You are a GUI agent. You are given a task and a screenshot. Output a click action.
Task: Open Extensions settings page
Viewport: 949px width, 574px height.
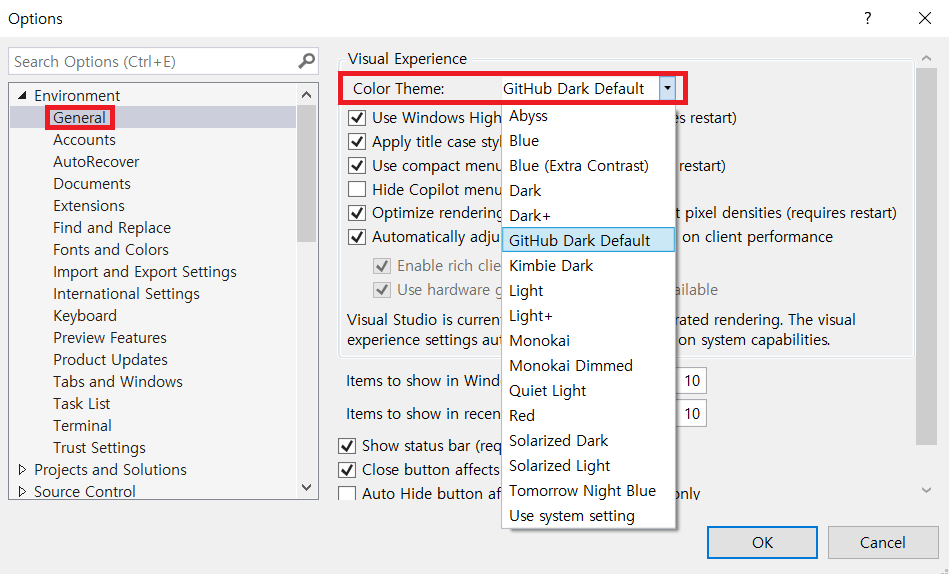[x=89, y=205]
